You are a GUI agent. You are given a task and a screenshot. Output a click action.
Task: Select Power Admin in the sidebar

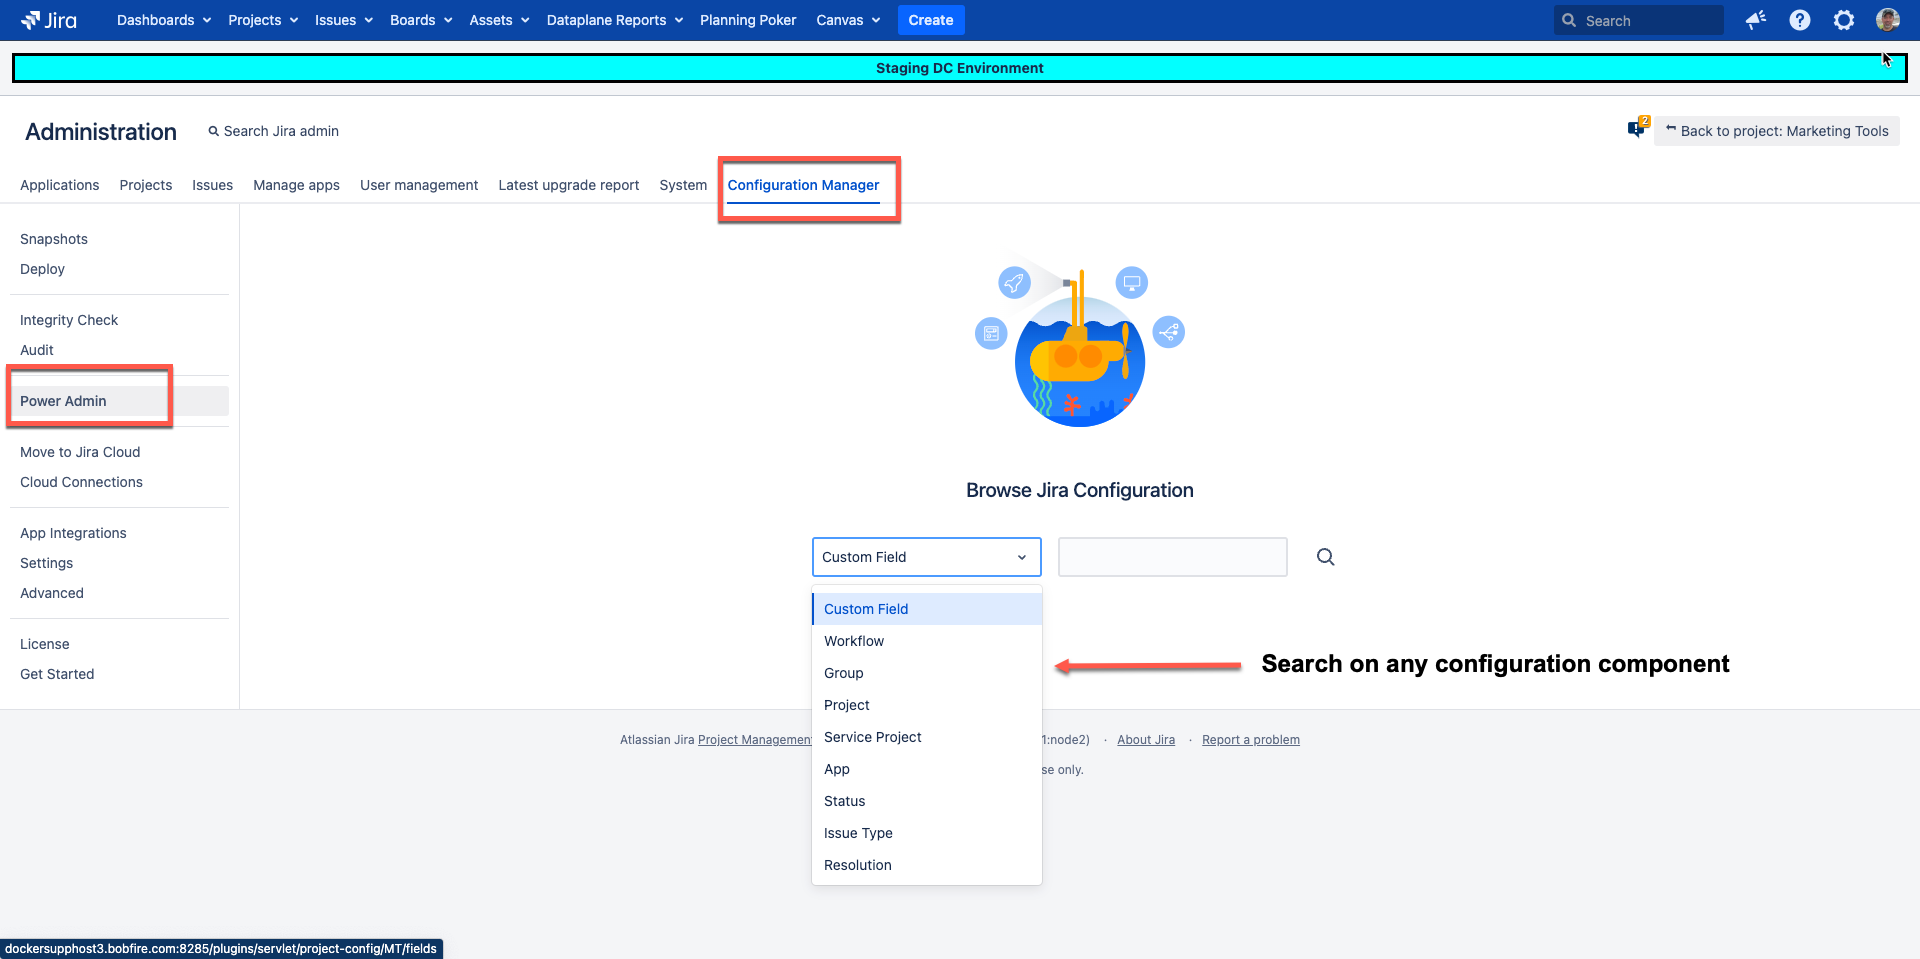[x=63, y=401]
